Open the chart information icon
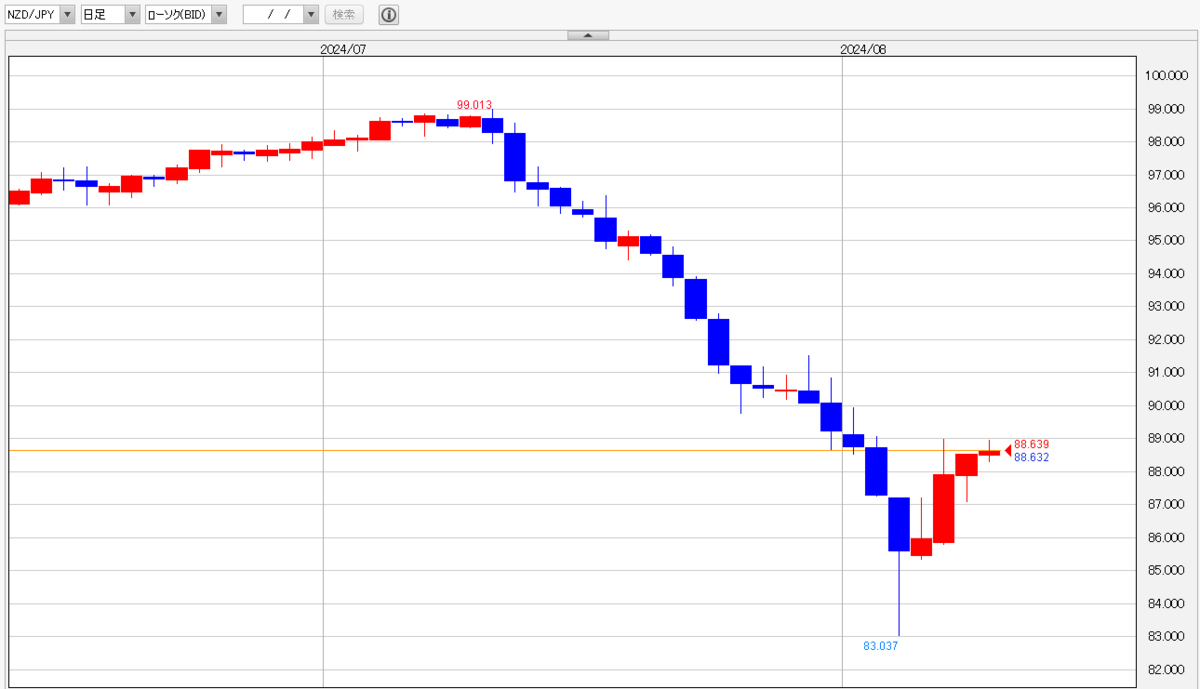This screenshot has height=689, width=1200. [x=388, y=14]
